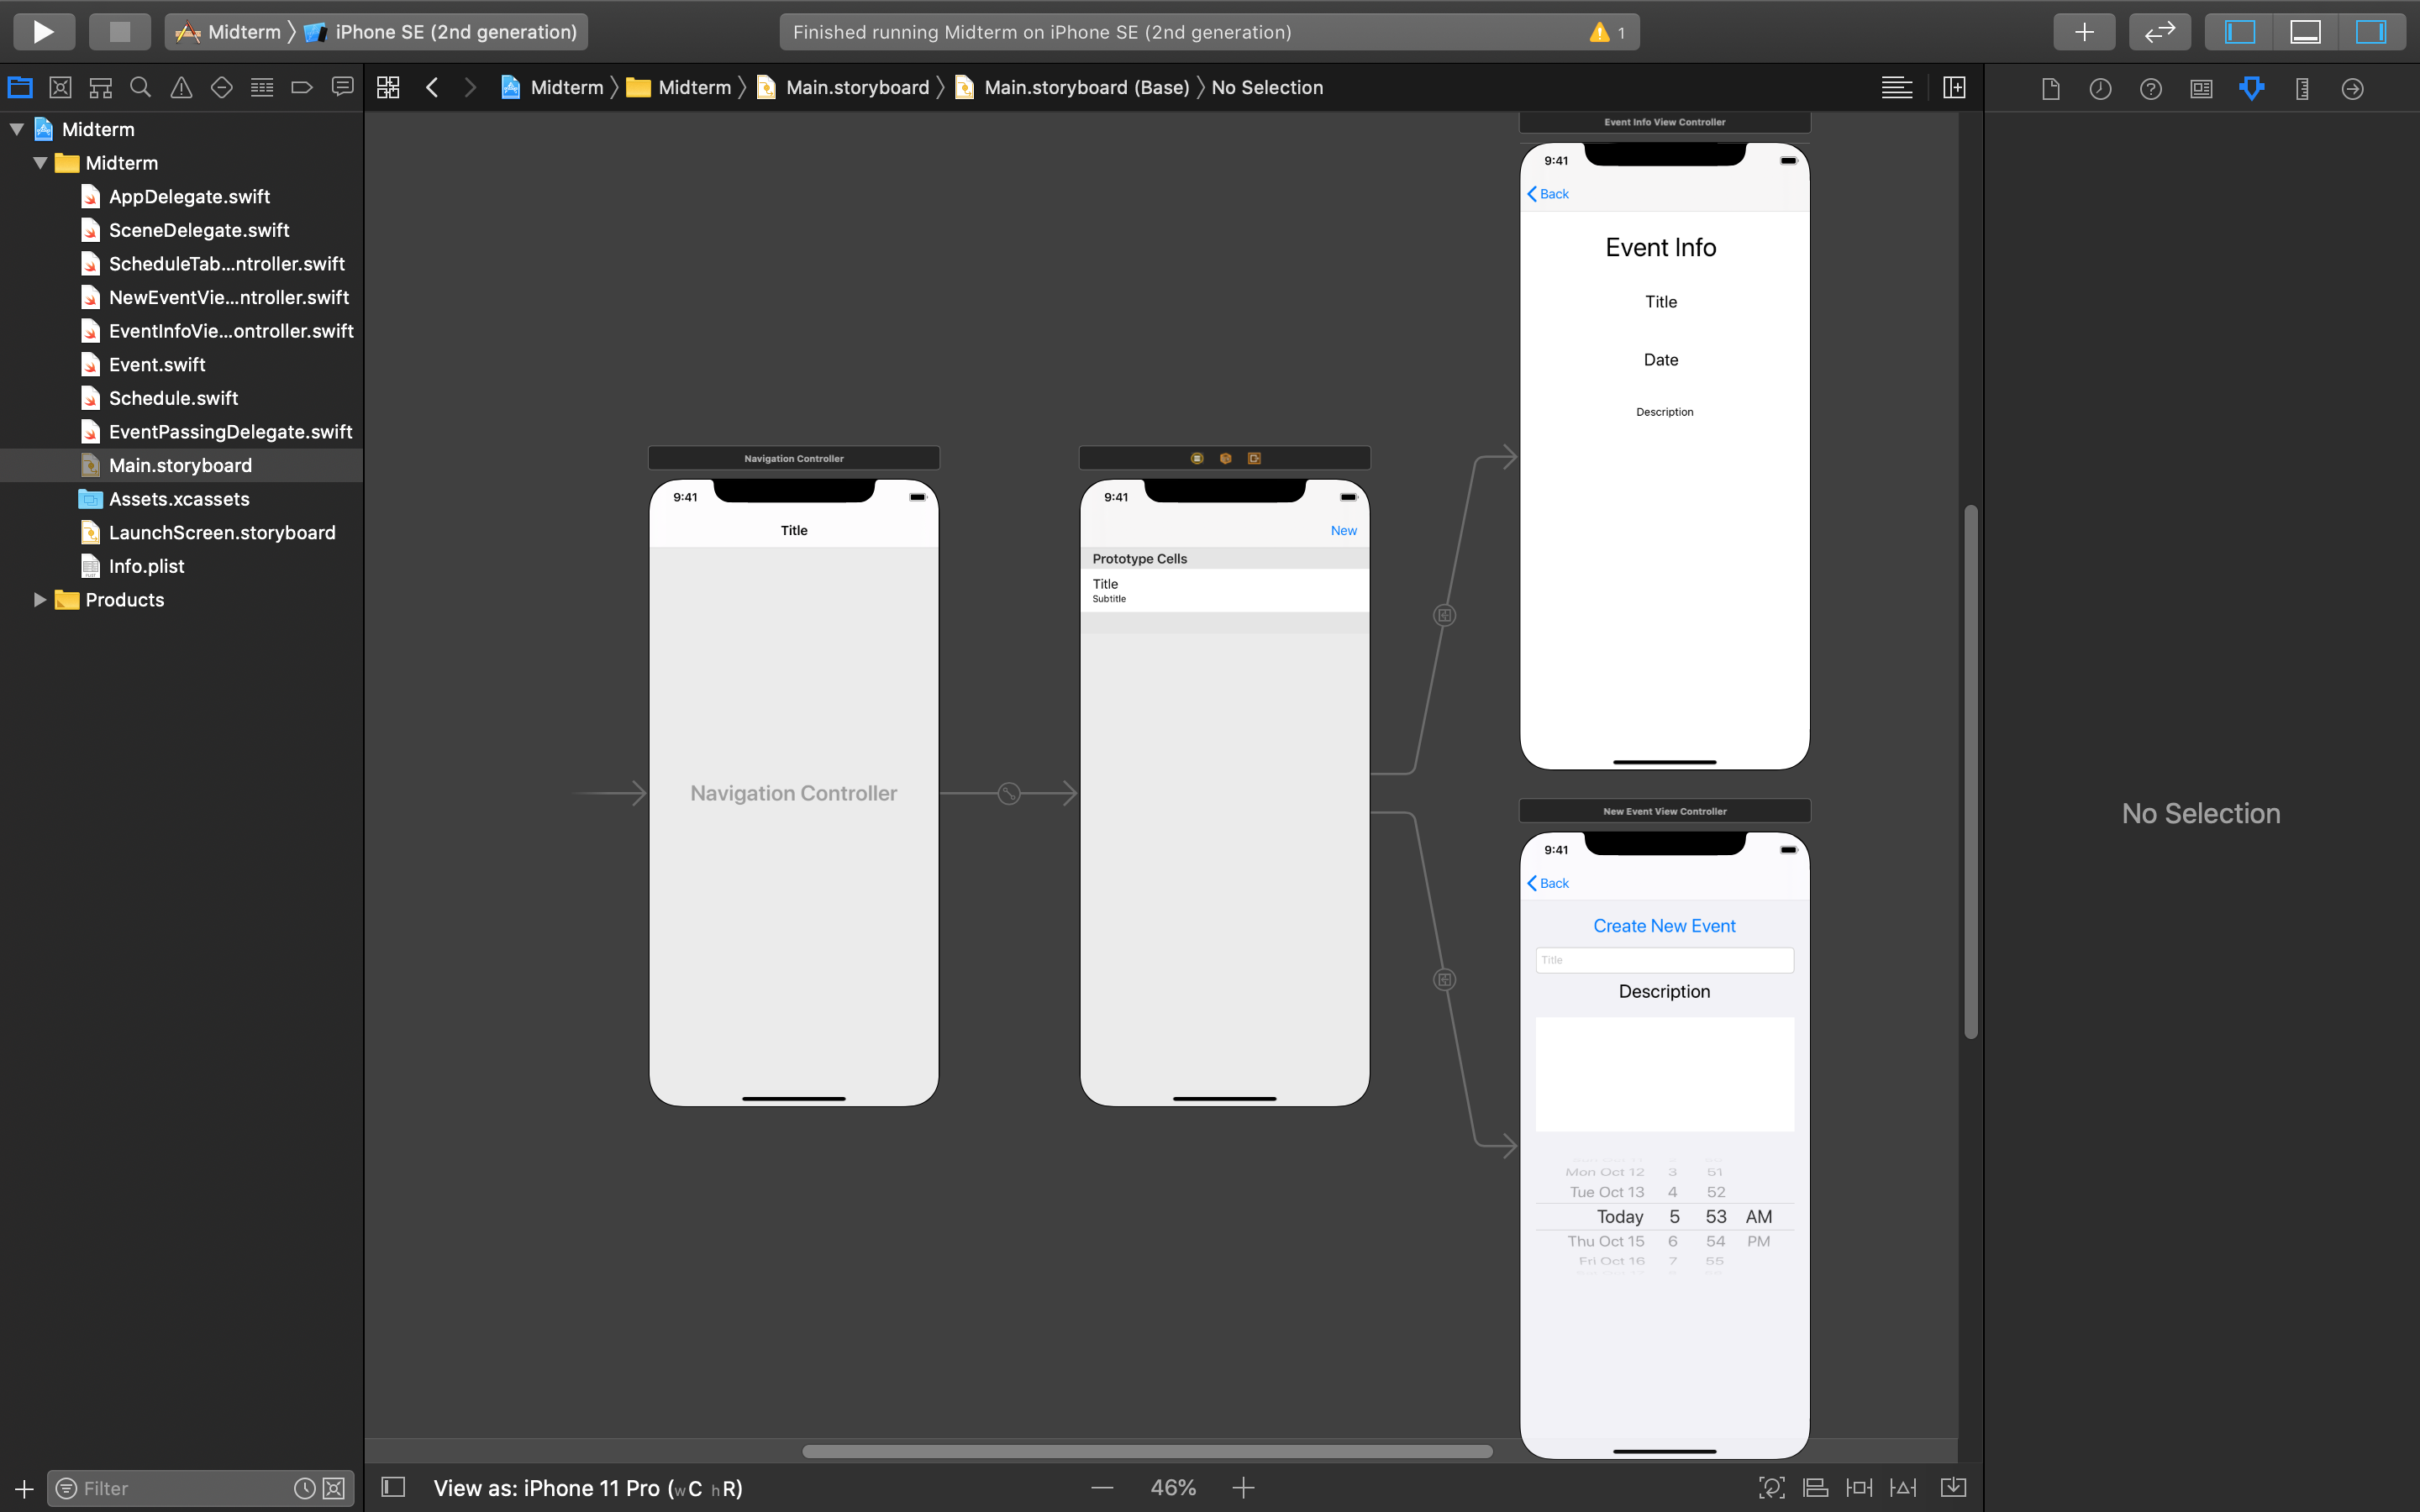Screen dimensions: 2420x1512
Task: Show the History inspector
Action: pos(2100,89)
